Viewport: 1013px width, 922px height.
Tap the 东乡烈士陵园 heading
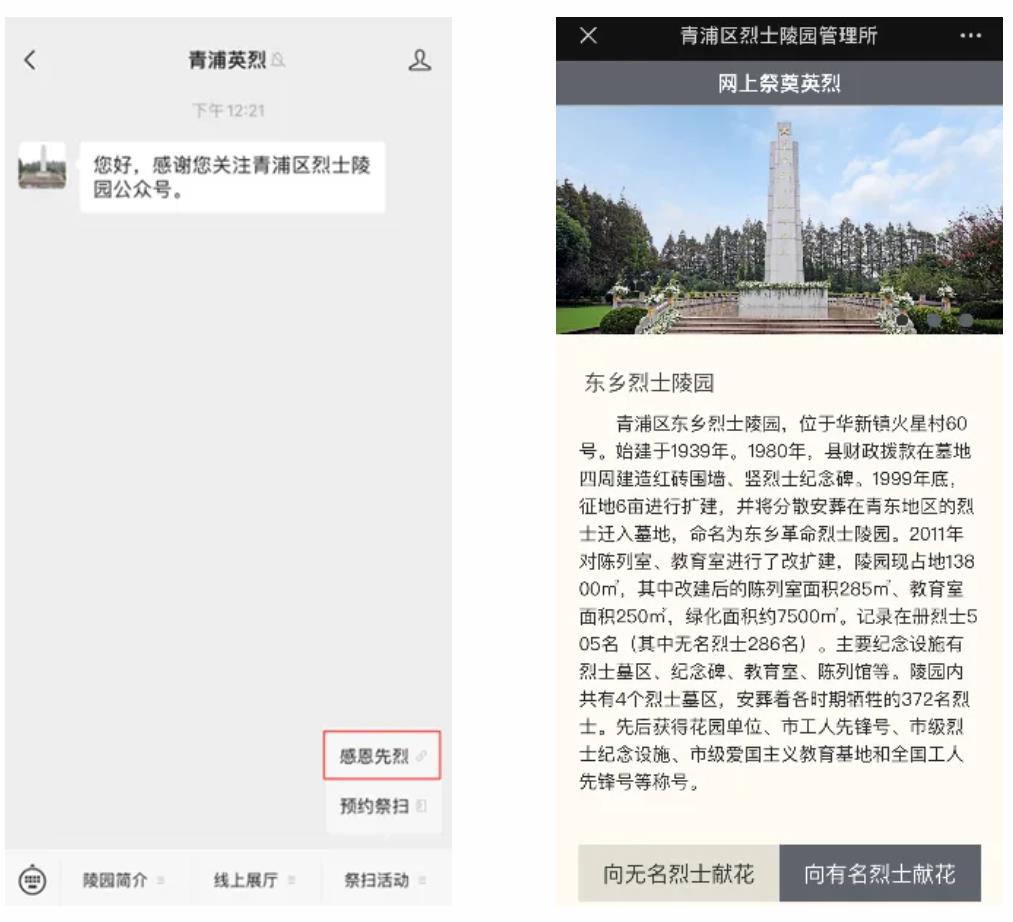pyautogui.click(x=649, y=382)
